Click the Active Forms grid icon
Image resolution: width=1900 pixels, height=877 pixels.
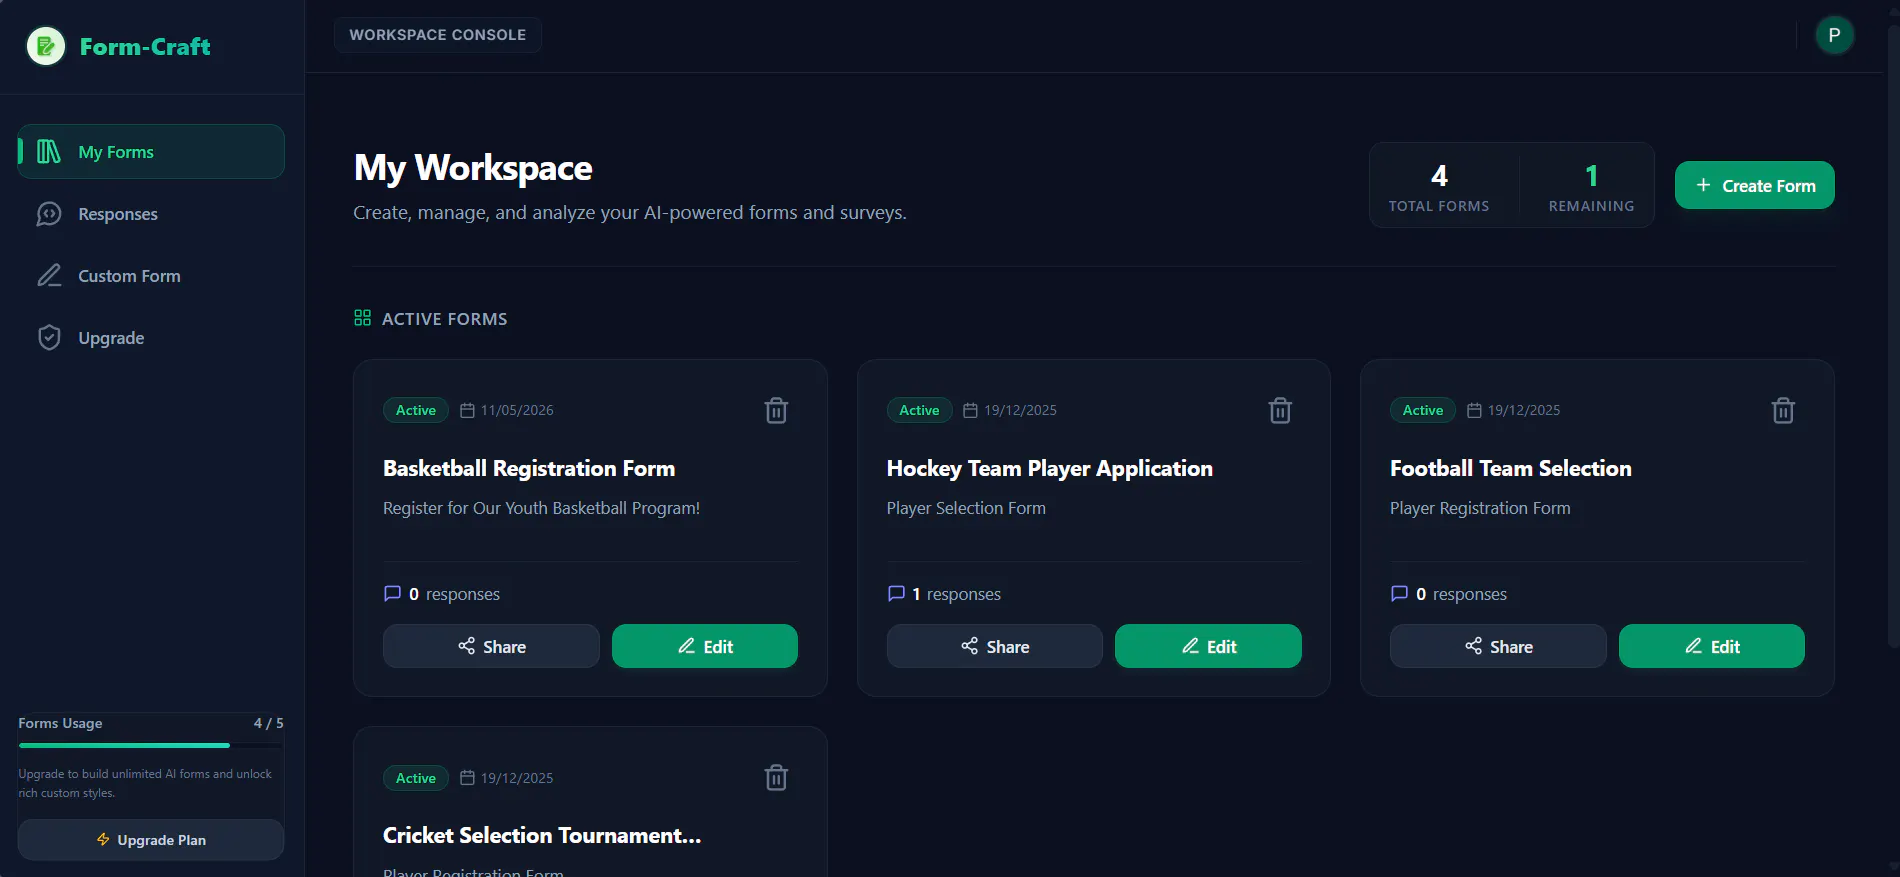[362, 318]
